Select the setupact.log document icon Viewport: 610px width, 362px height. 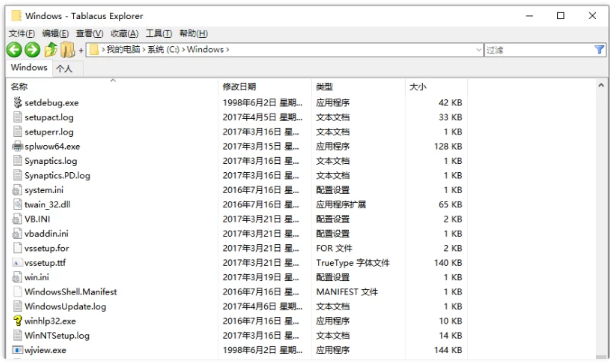coord(17,117)
